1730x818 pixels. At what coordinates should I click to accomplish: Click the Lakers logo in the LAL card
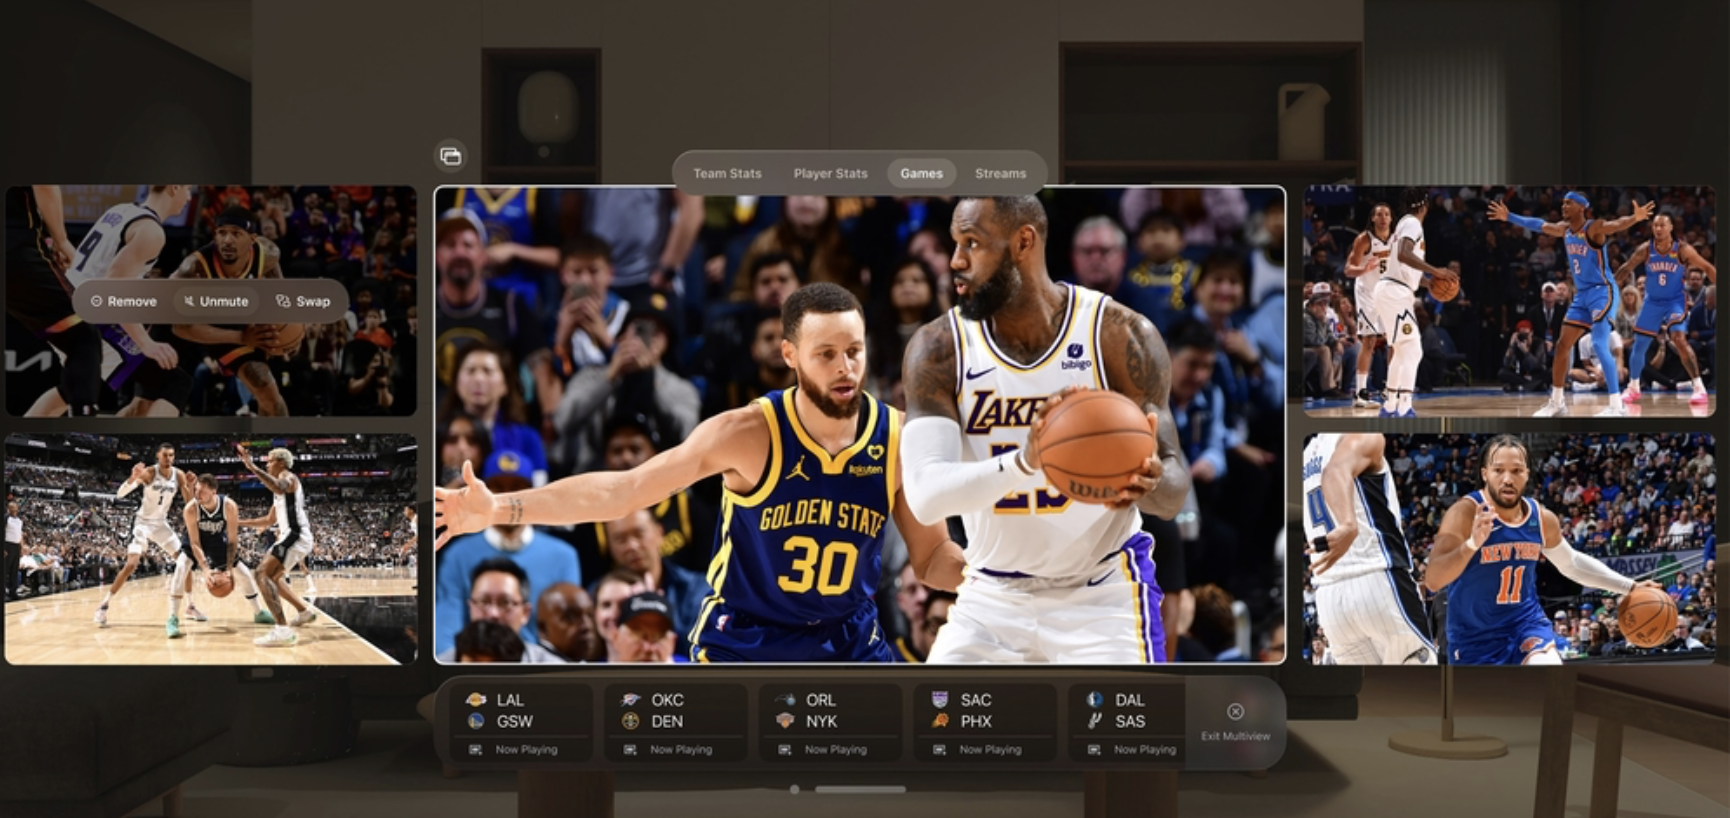click(x=476, y=700)
